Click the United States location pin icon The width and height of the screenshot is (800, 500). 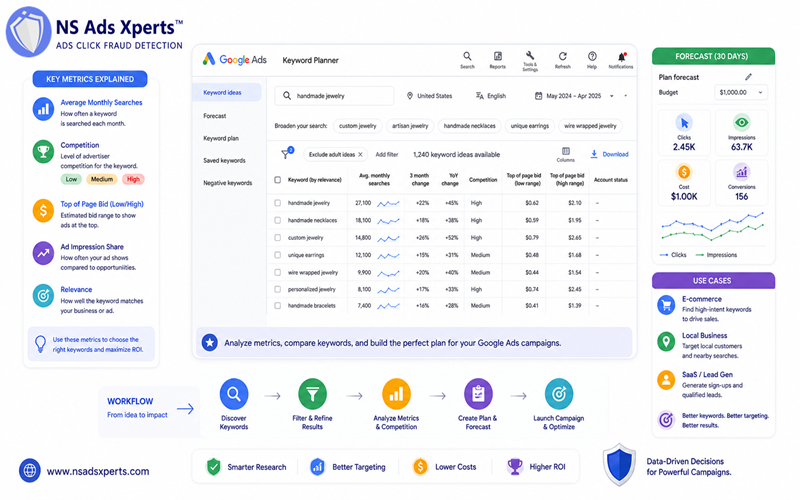pos(409,96)
